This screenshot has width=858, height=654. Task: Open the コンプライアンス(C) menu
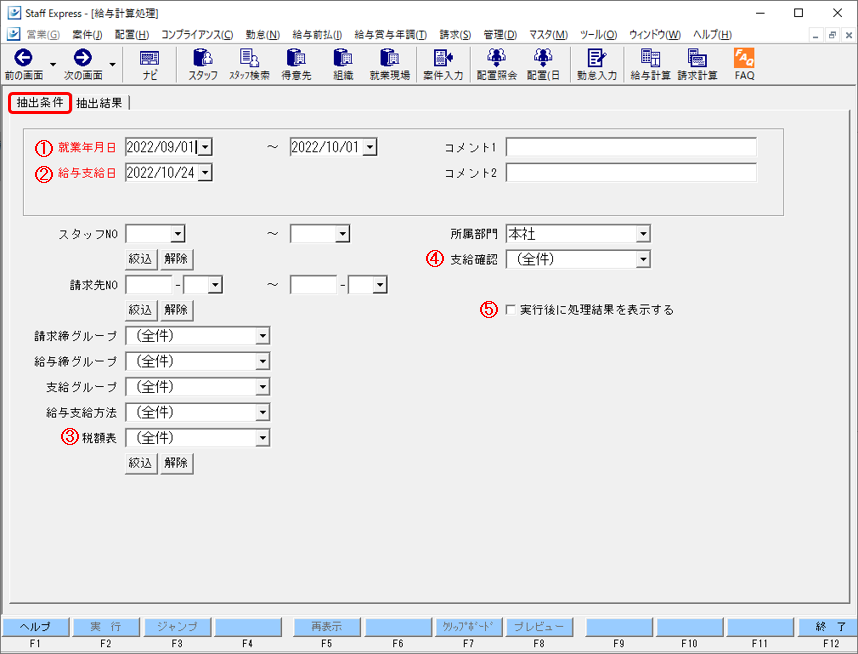coord(197,34)
